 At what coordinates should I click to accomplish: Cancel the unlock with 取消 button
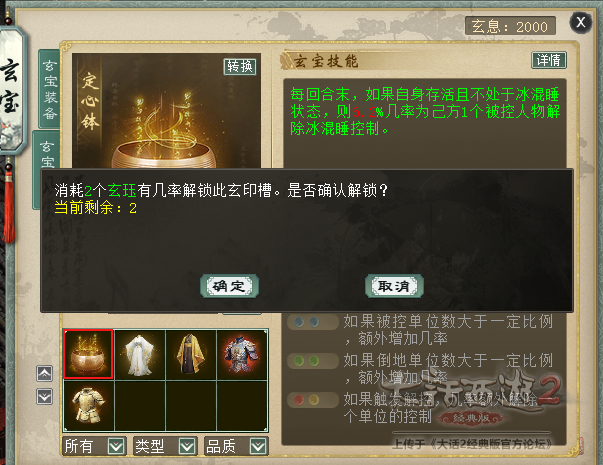(394, 286)
